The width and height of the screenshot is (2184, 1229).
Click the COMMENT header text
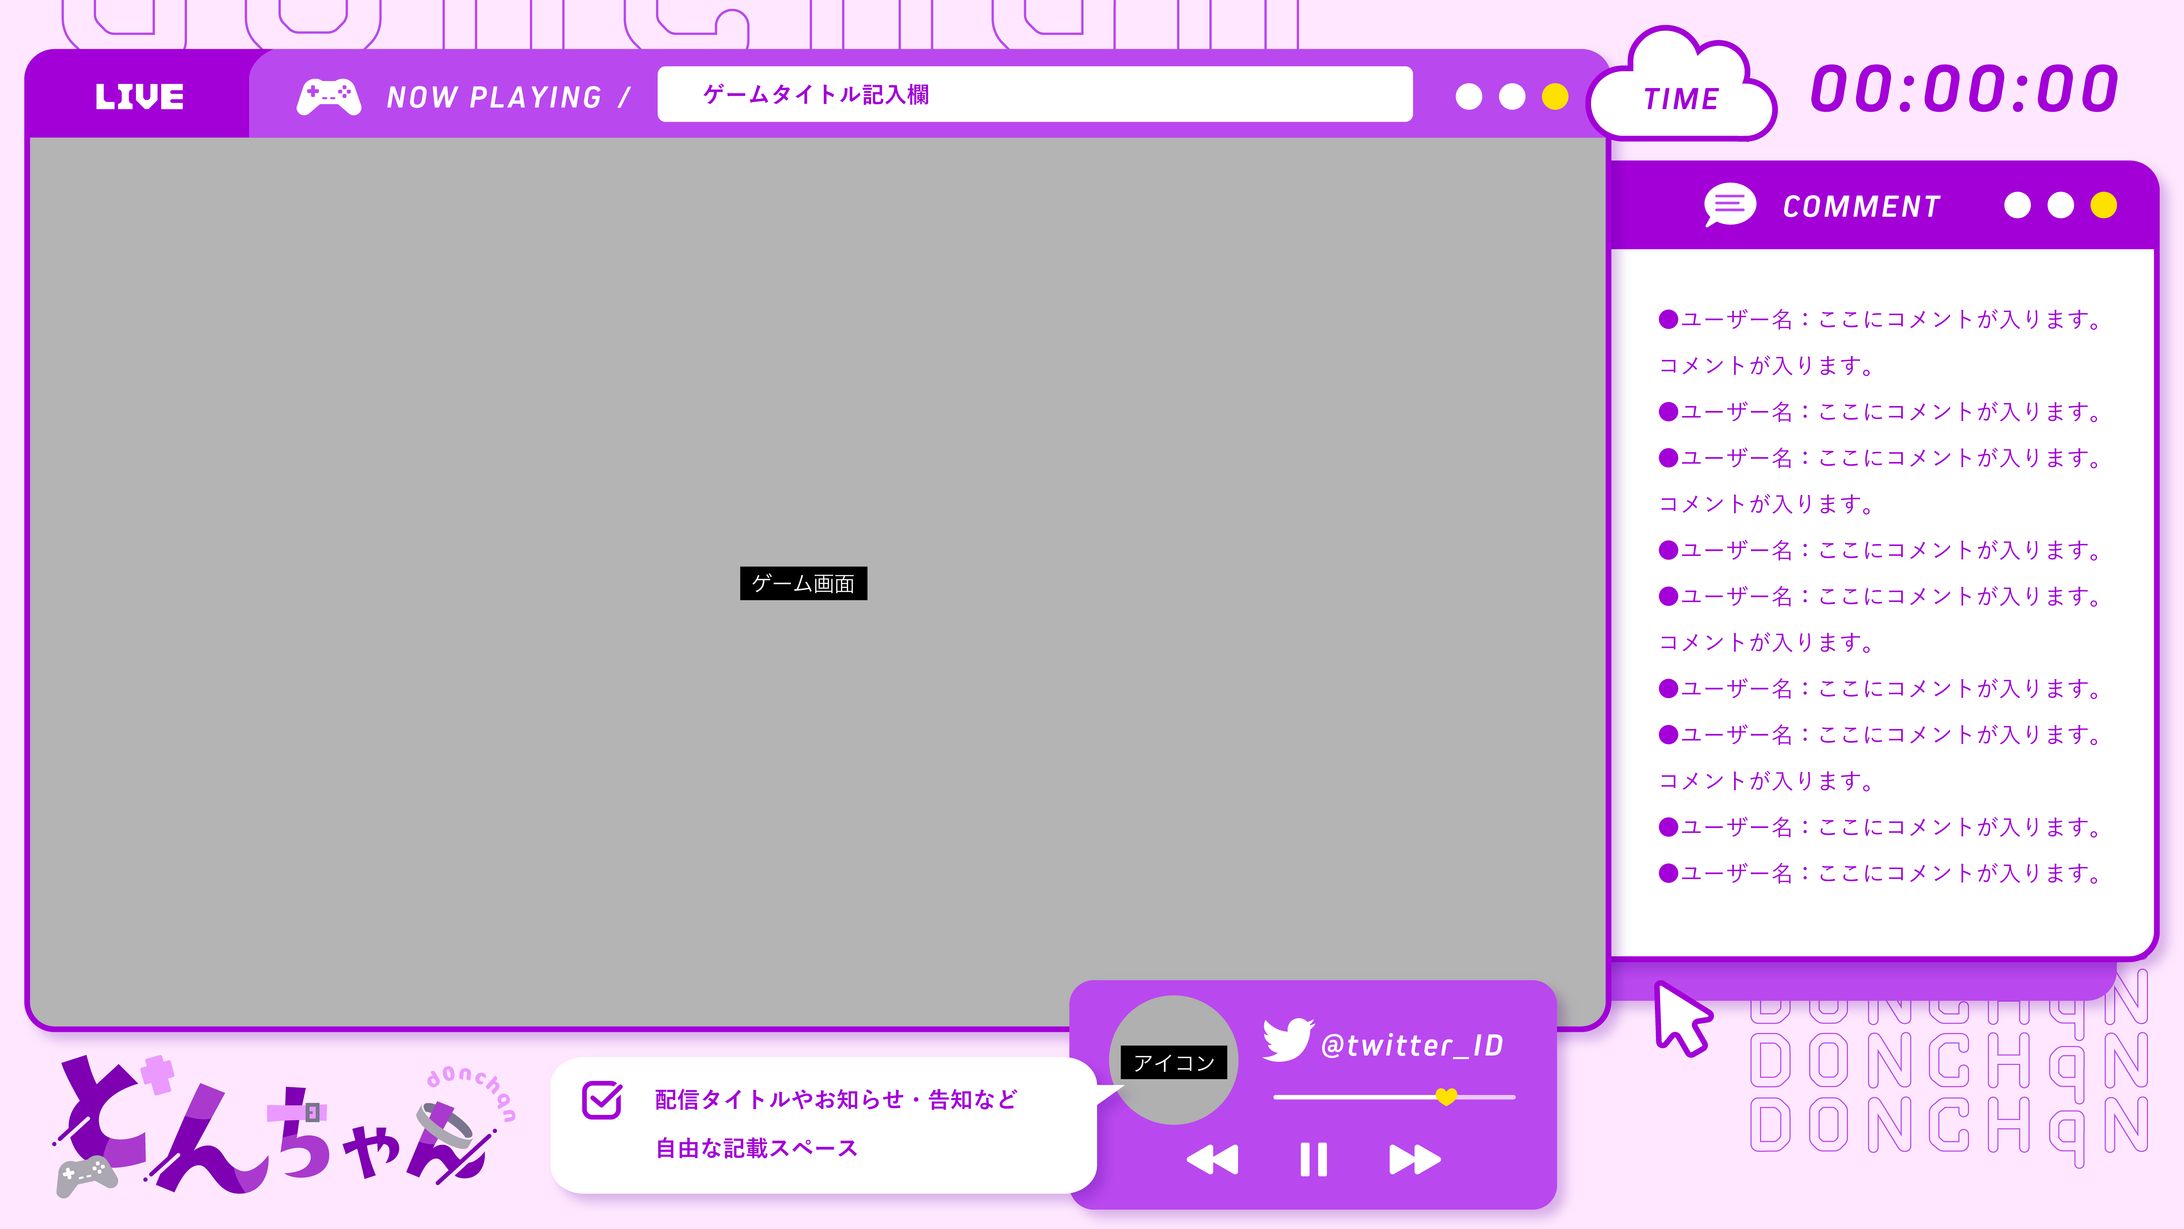point(1861,207)
